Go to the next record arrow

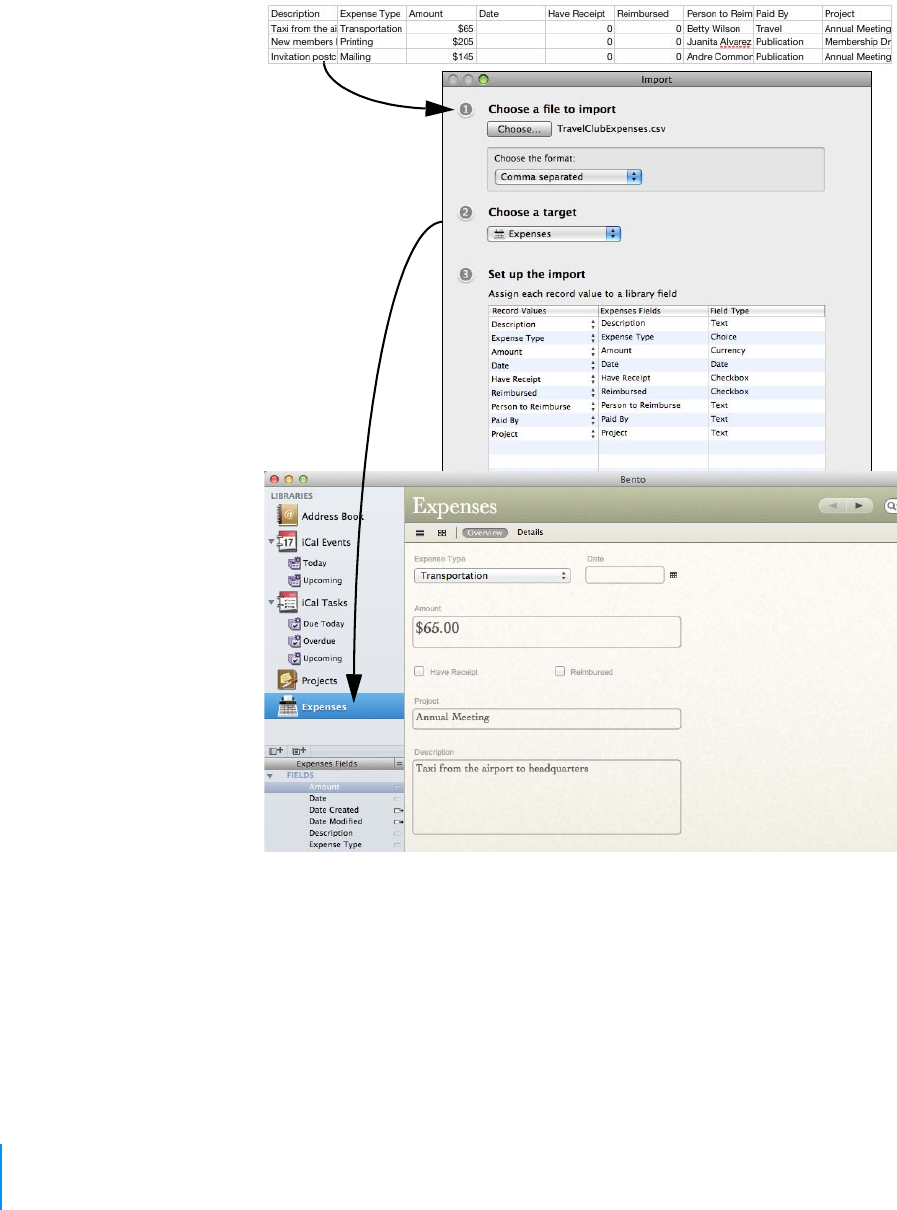[x=860, y=507]
